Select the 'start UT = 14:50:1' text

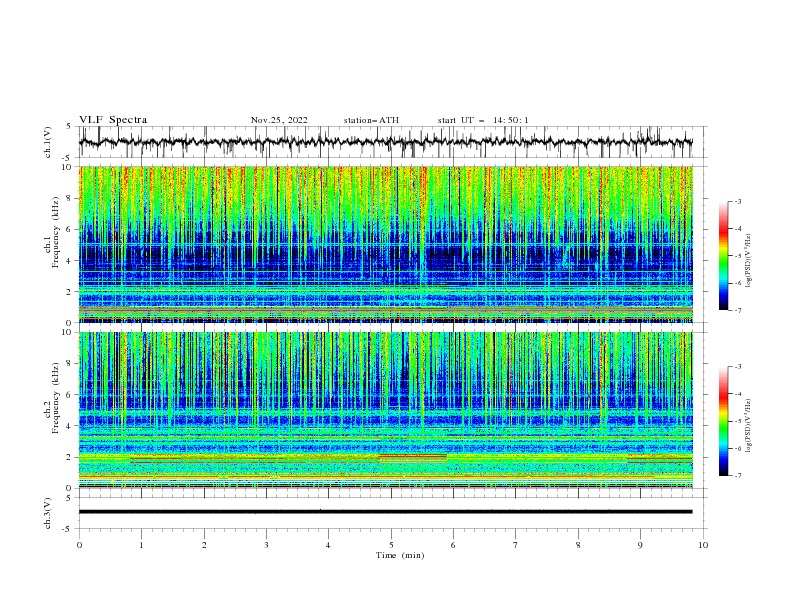click(483, 120)
